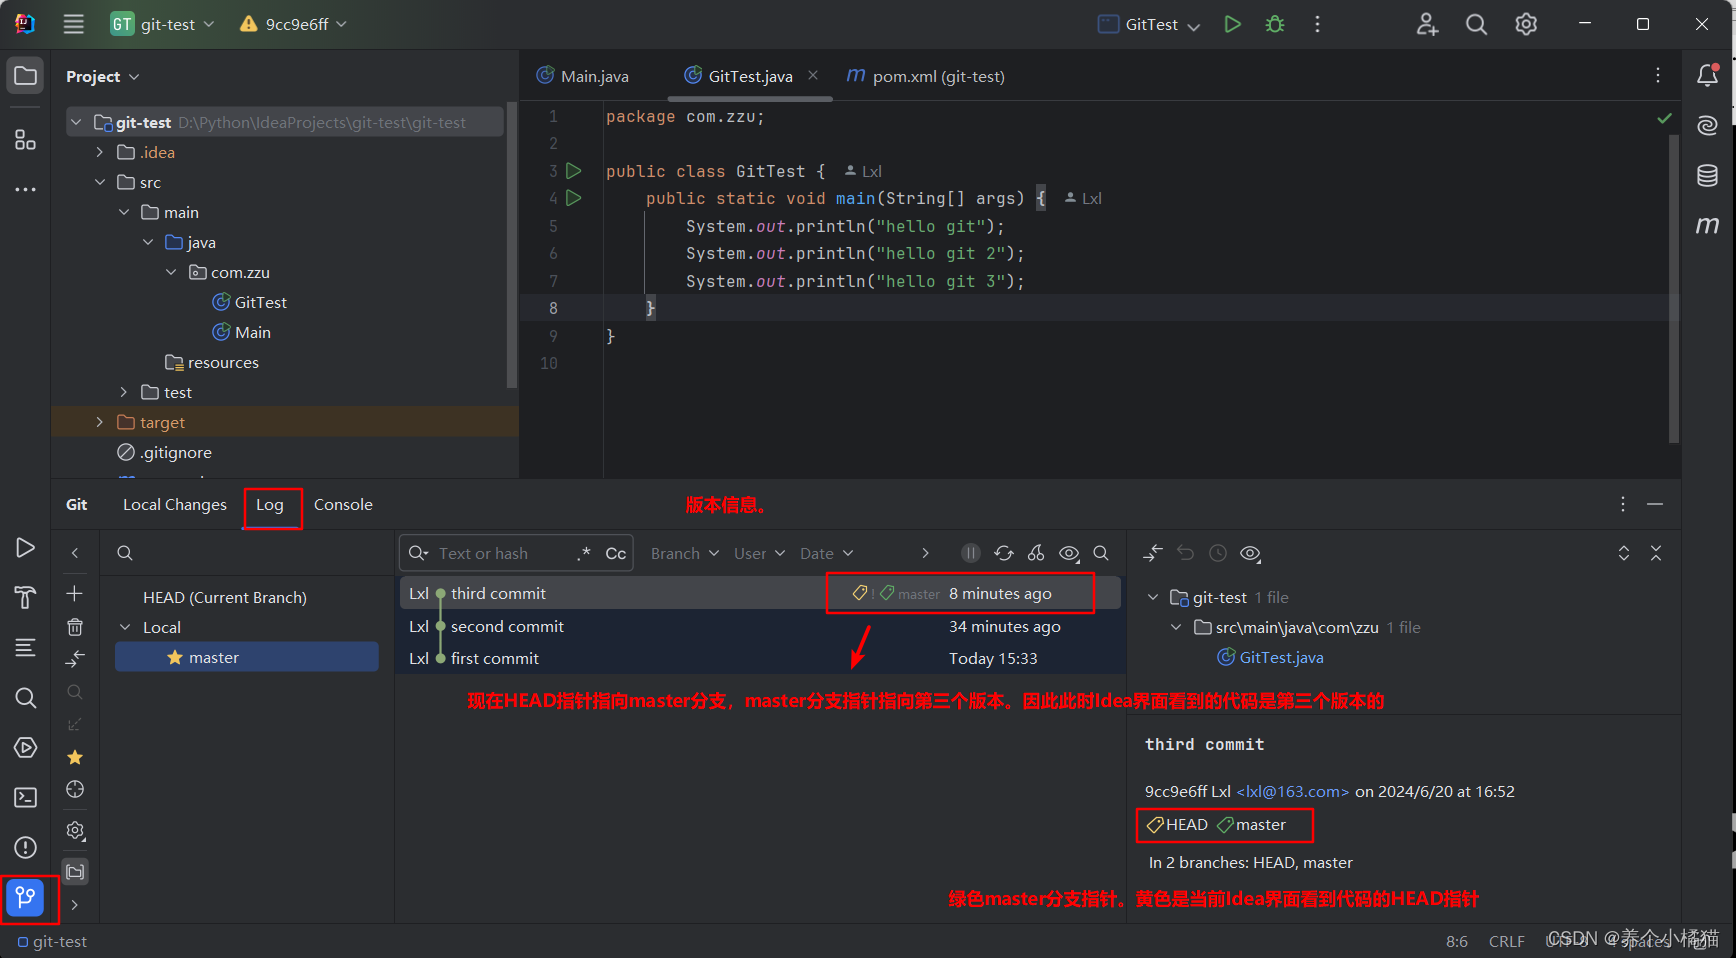The width and height of the screenshot is (1736, 958).
Task: Open the Terminal tool window
Action: click(x=25, y=797)
